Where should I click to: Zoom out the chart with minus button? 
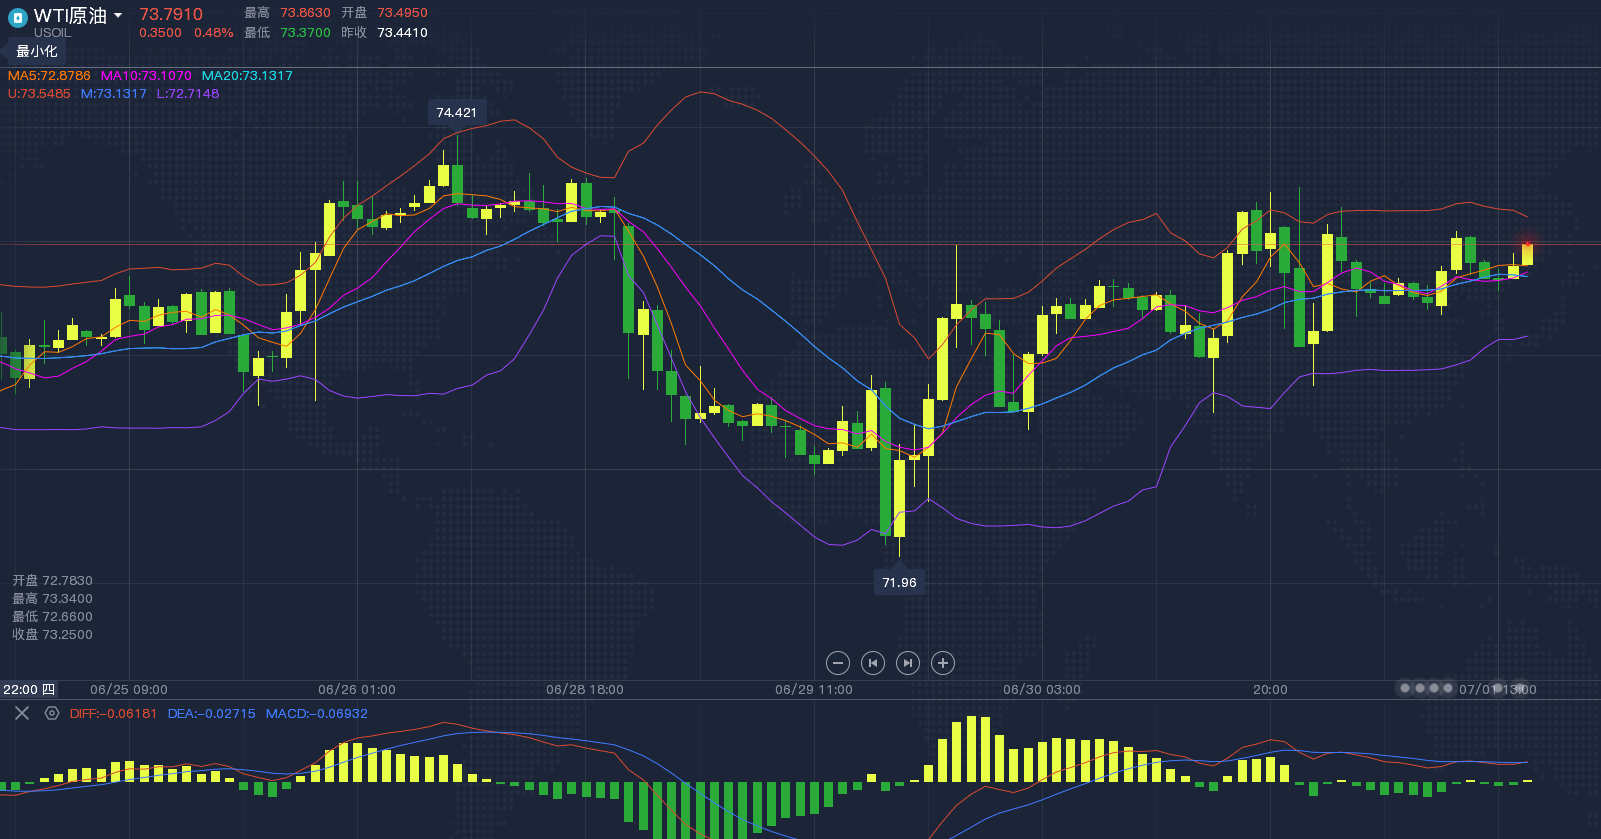click(838, 663)
